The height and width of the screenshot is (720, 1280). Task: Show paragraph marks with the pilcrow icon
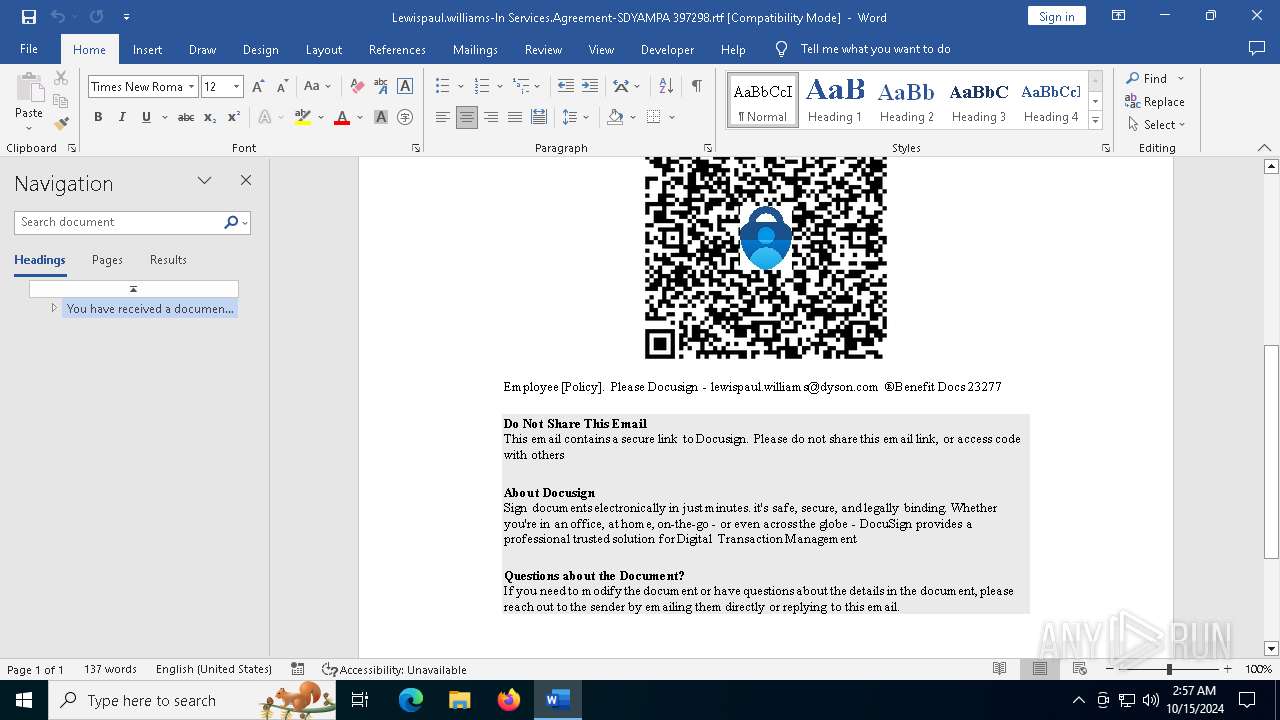coord(696,87)
